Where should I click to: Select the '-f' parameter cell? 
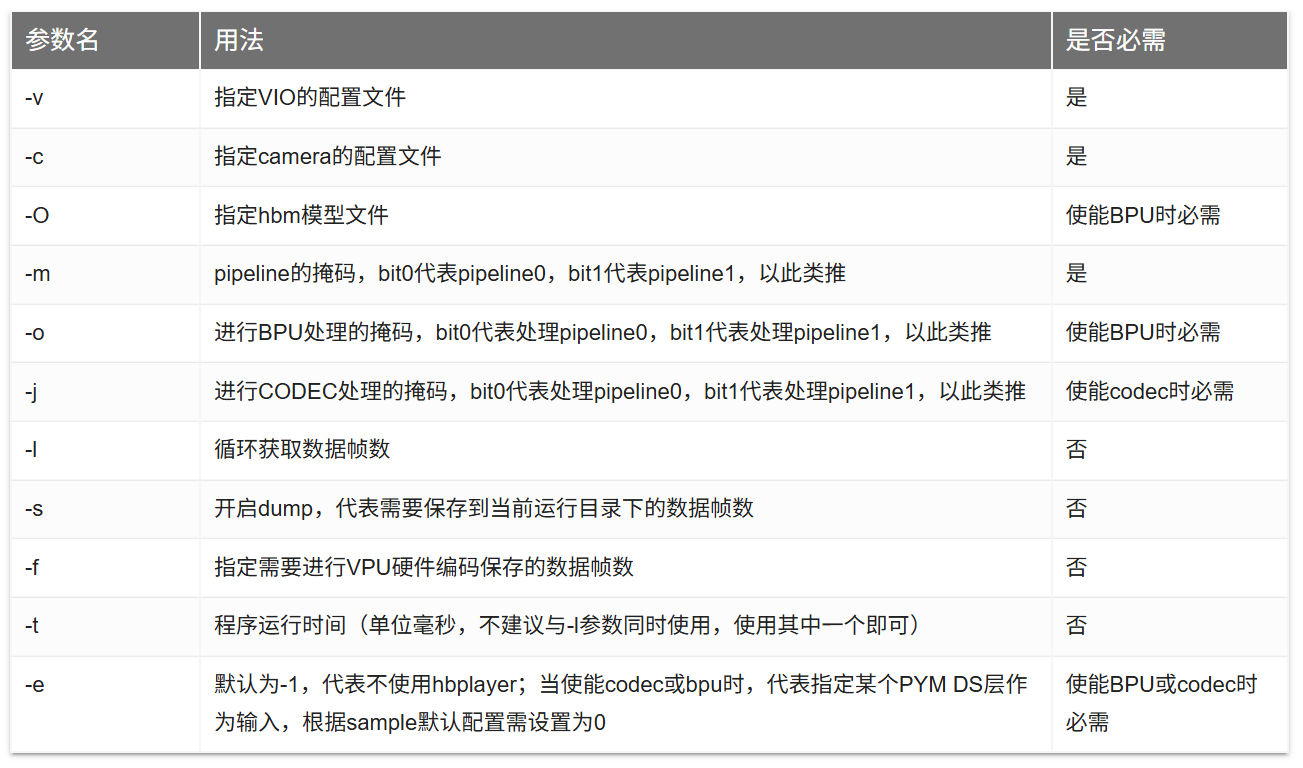click(105, 568)
